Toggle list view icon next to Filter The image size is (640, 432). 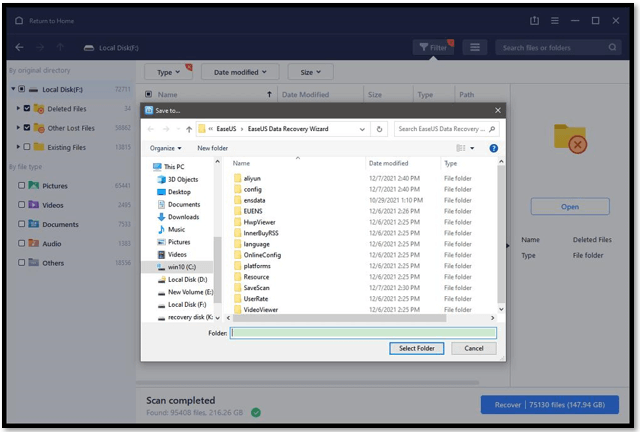point(475,47)
